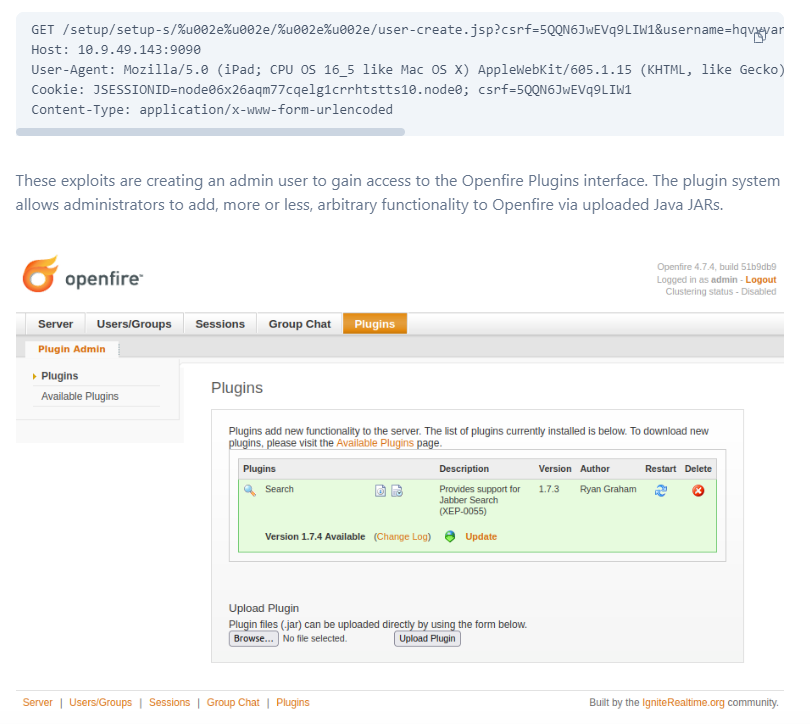This screenshot has height=724, width=810.
Task: Select Available Plugins in the sidebar
Action: coord(80,397)
